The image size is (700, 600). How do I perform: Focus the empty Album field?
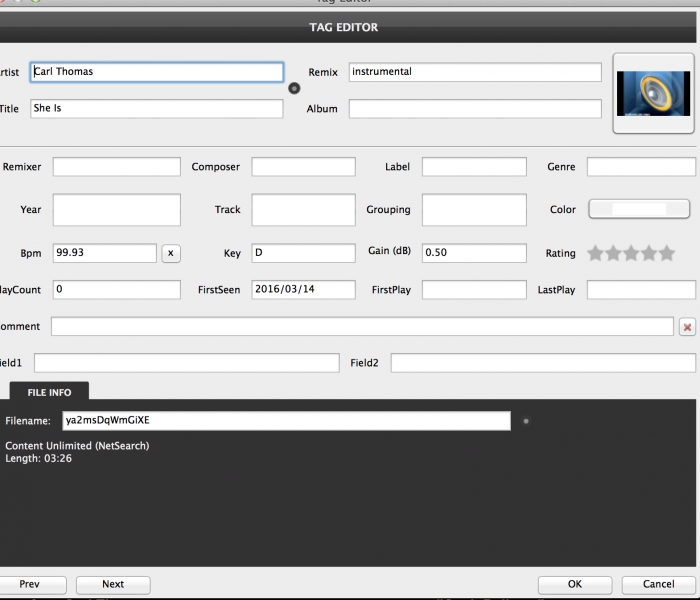click(475, 108)
